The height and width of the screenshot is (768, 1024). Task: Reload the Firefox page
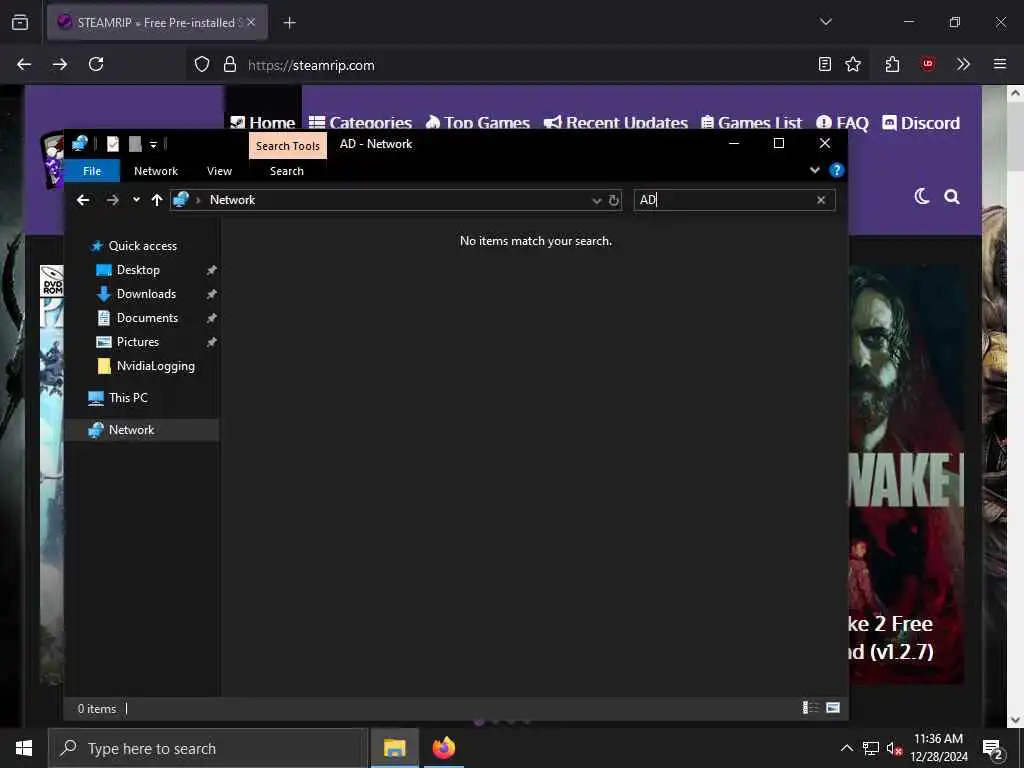[96, 64]
